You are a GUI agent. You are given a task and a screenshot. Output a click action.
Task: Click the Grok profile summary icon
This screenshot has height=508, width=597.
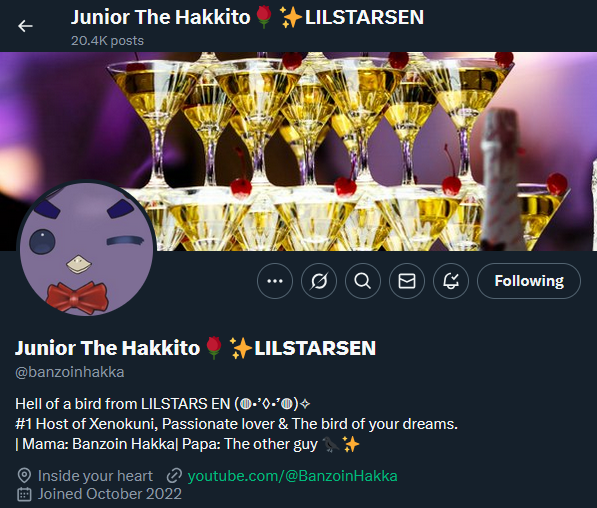click(319, 281)
